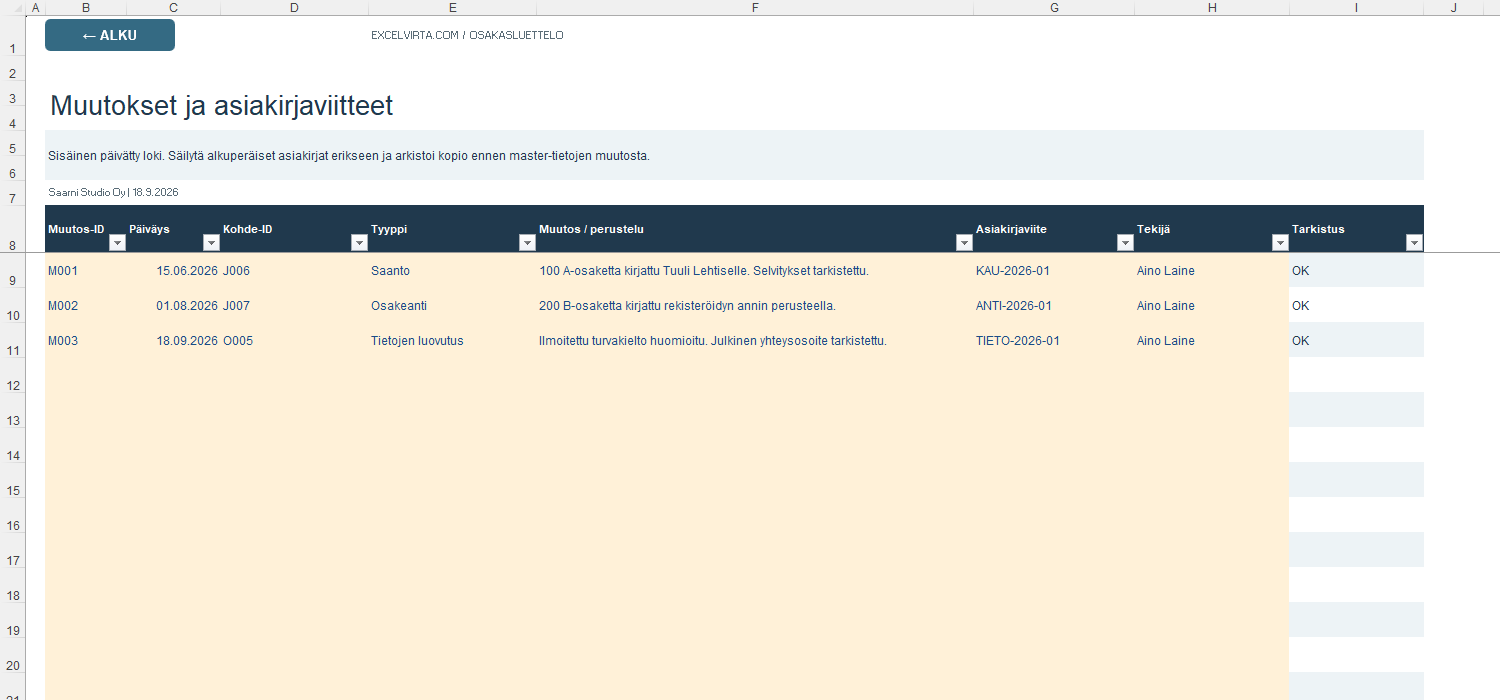Select column F header
1500x700 pixels.
[755, 8]
